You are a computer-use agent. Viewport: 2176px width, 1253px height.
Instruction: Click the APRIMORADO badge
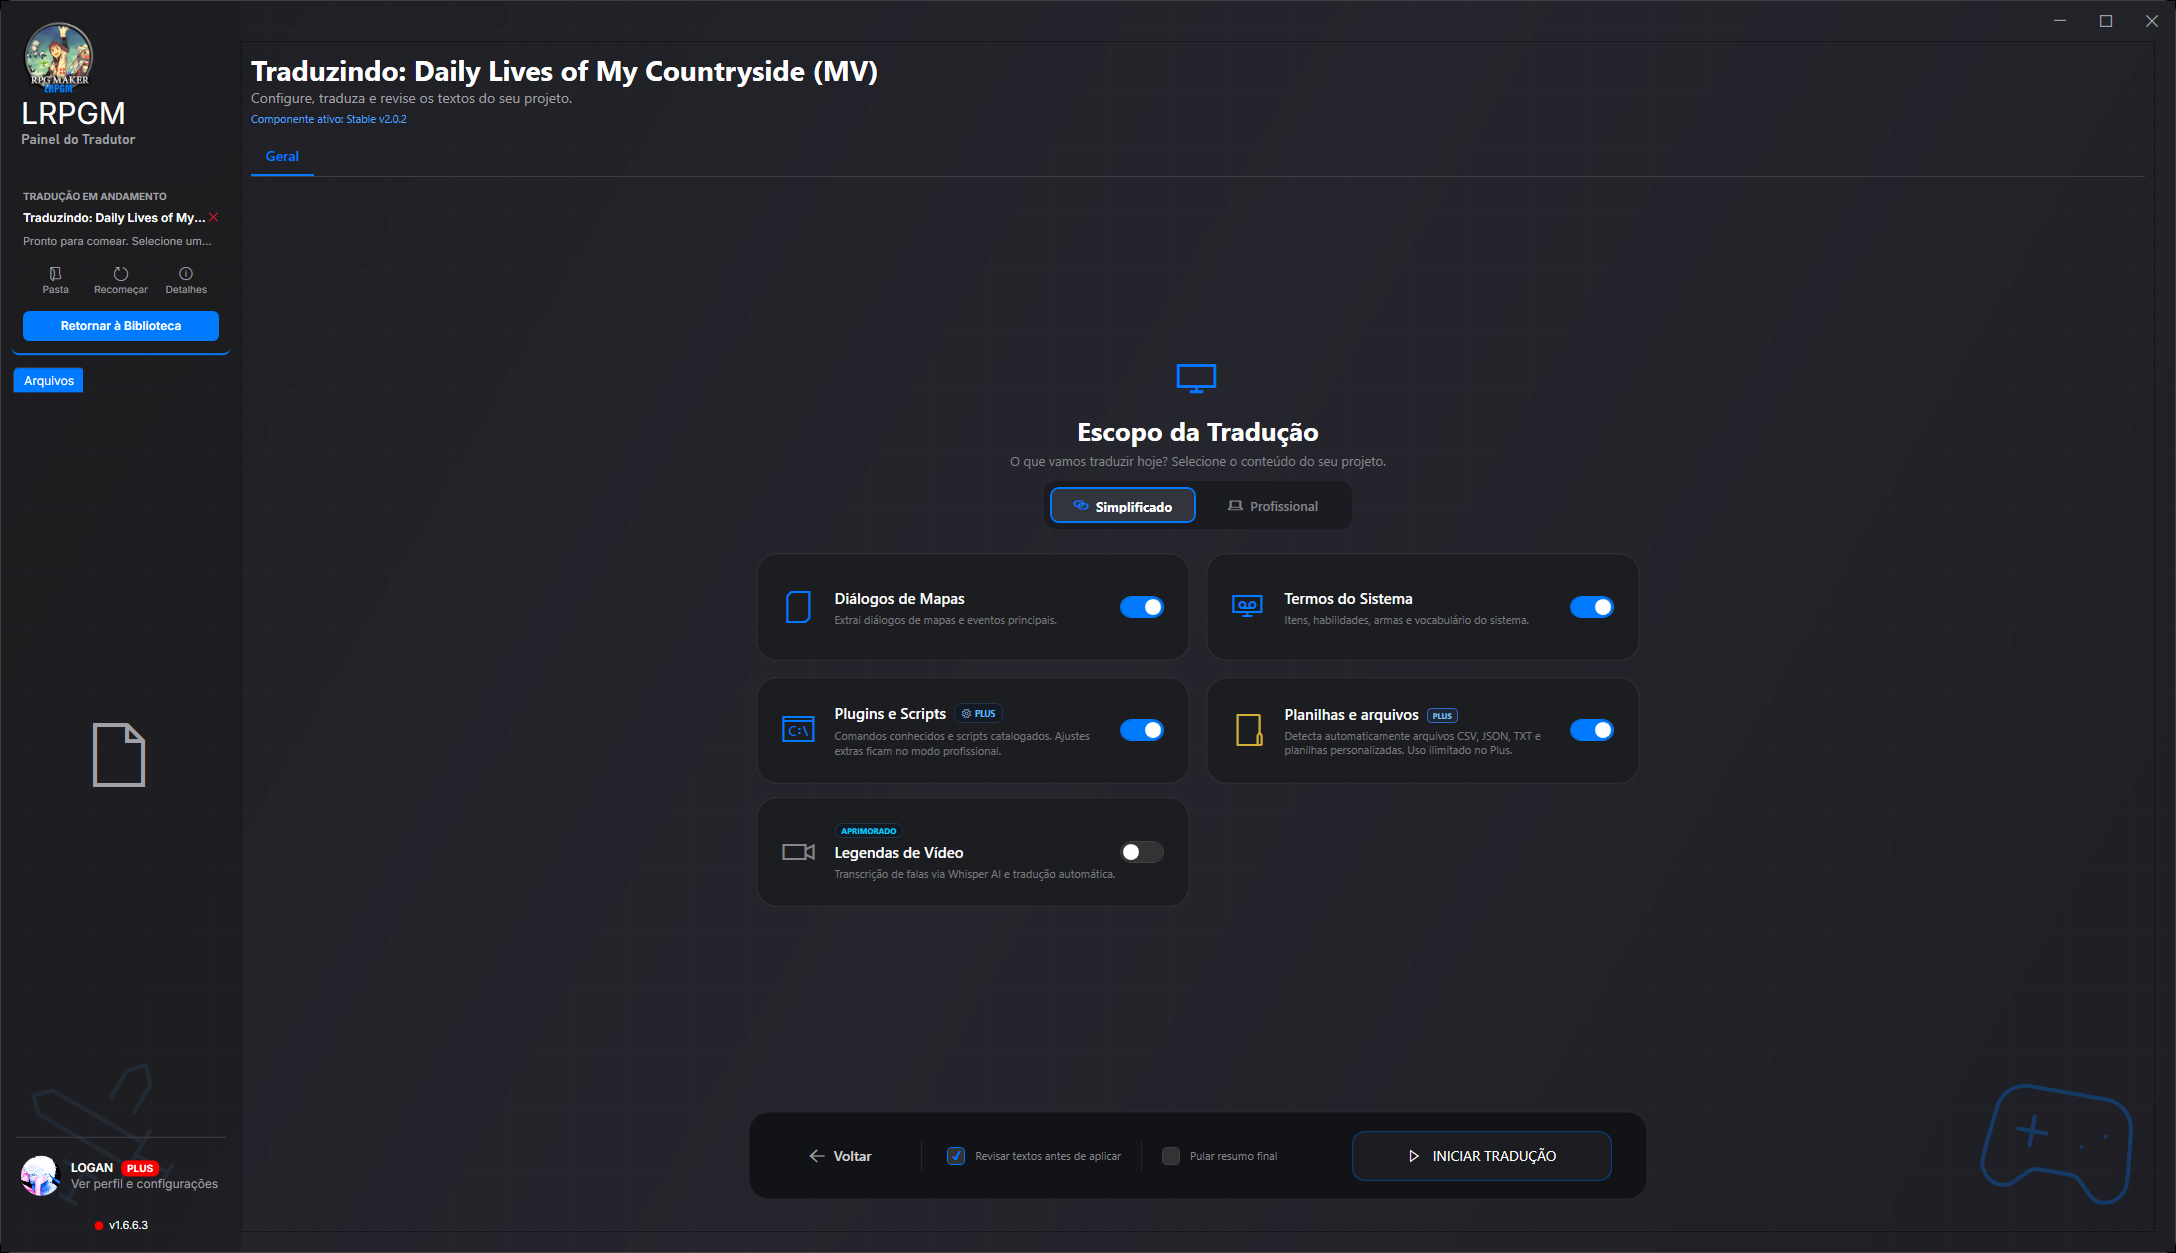pos(868,831)
